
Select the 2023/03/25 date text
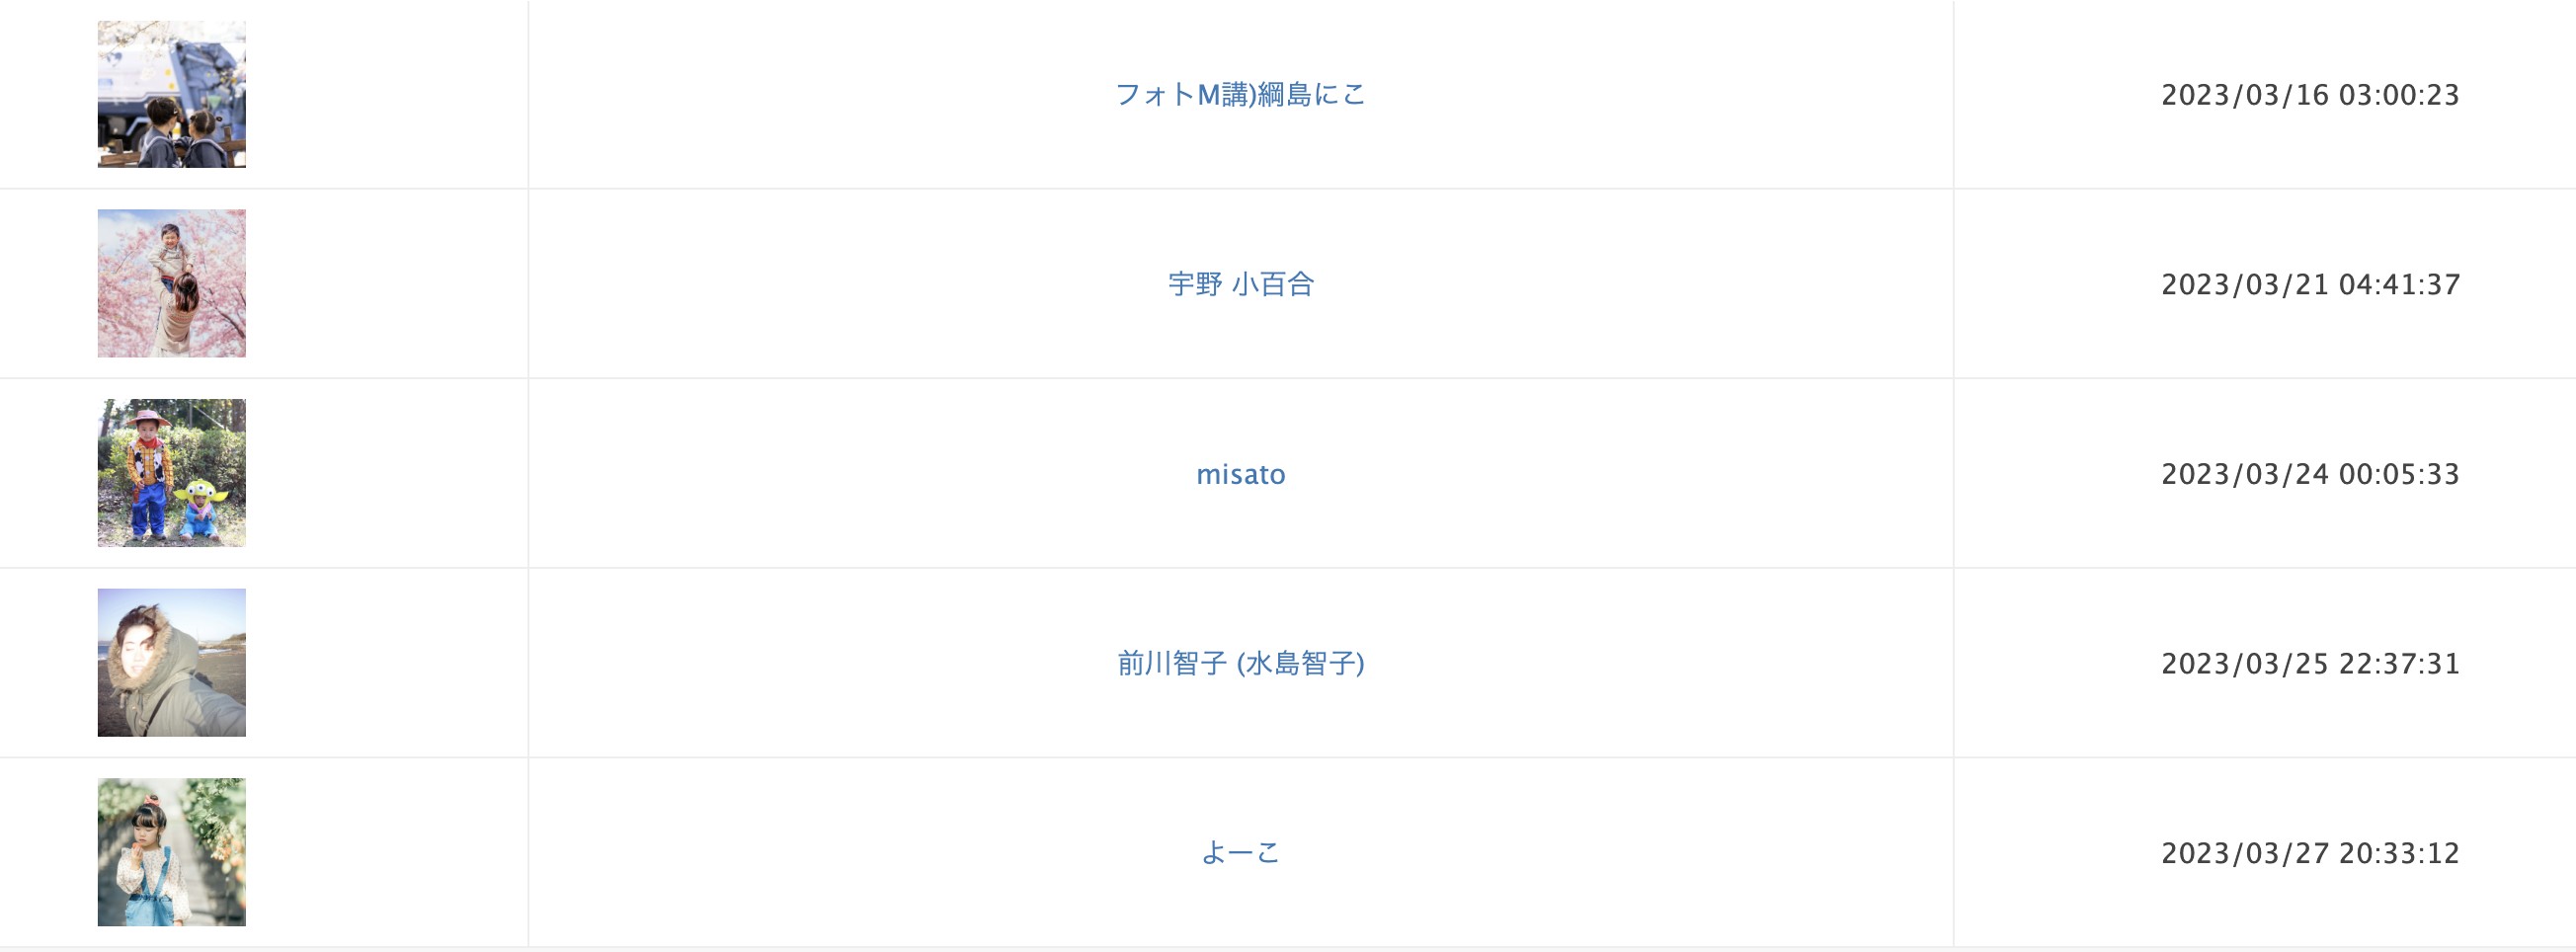coord(2245,664)
